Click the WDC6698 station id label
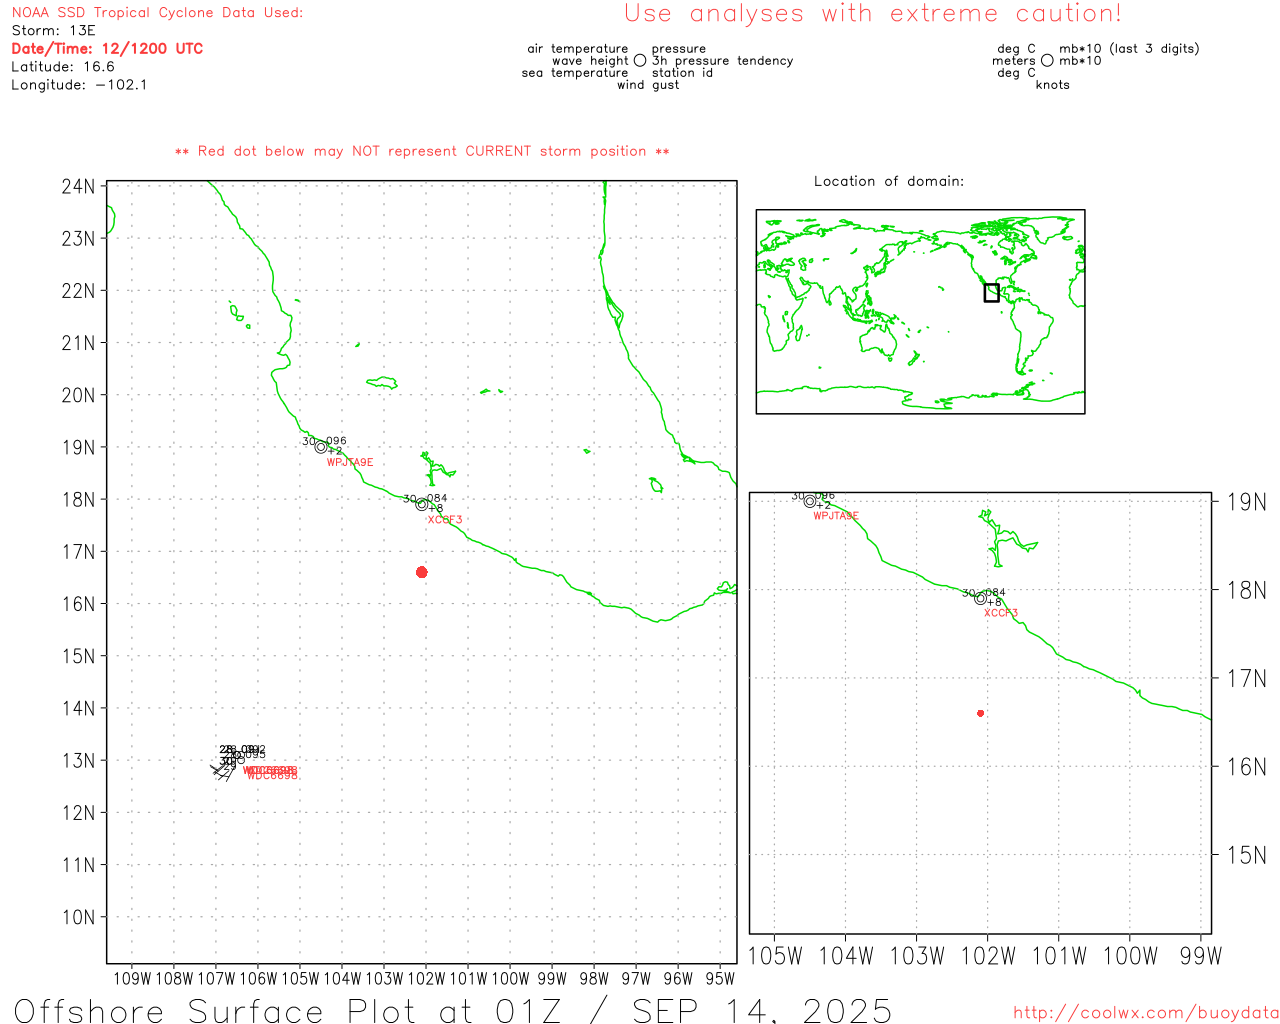Viewport: 1280px width, 1024px height. pyautogui.click(x=272, y=775)
